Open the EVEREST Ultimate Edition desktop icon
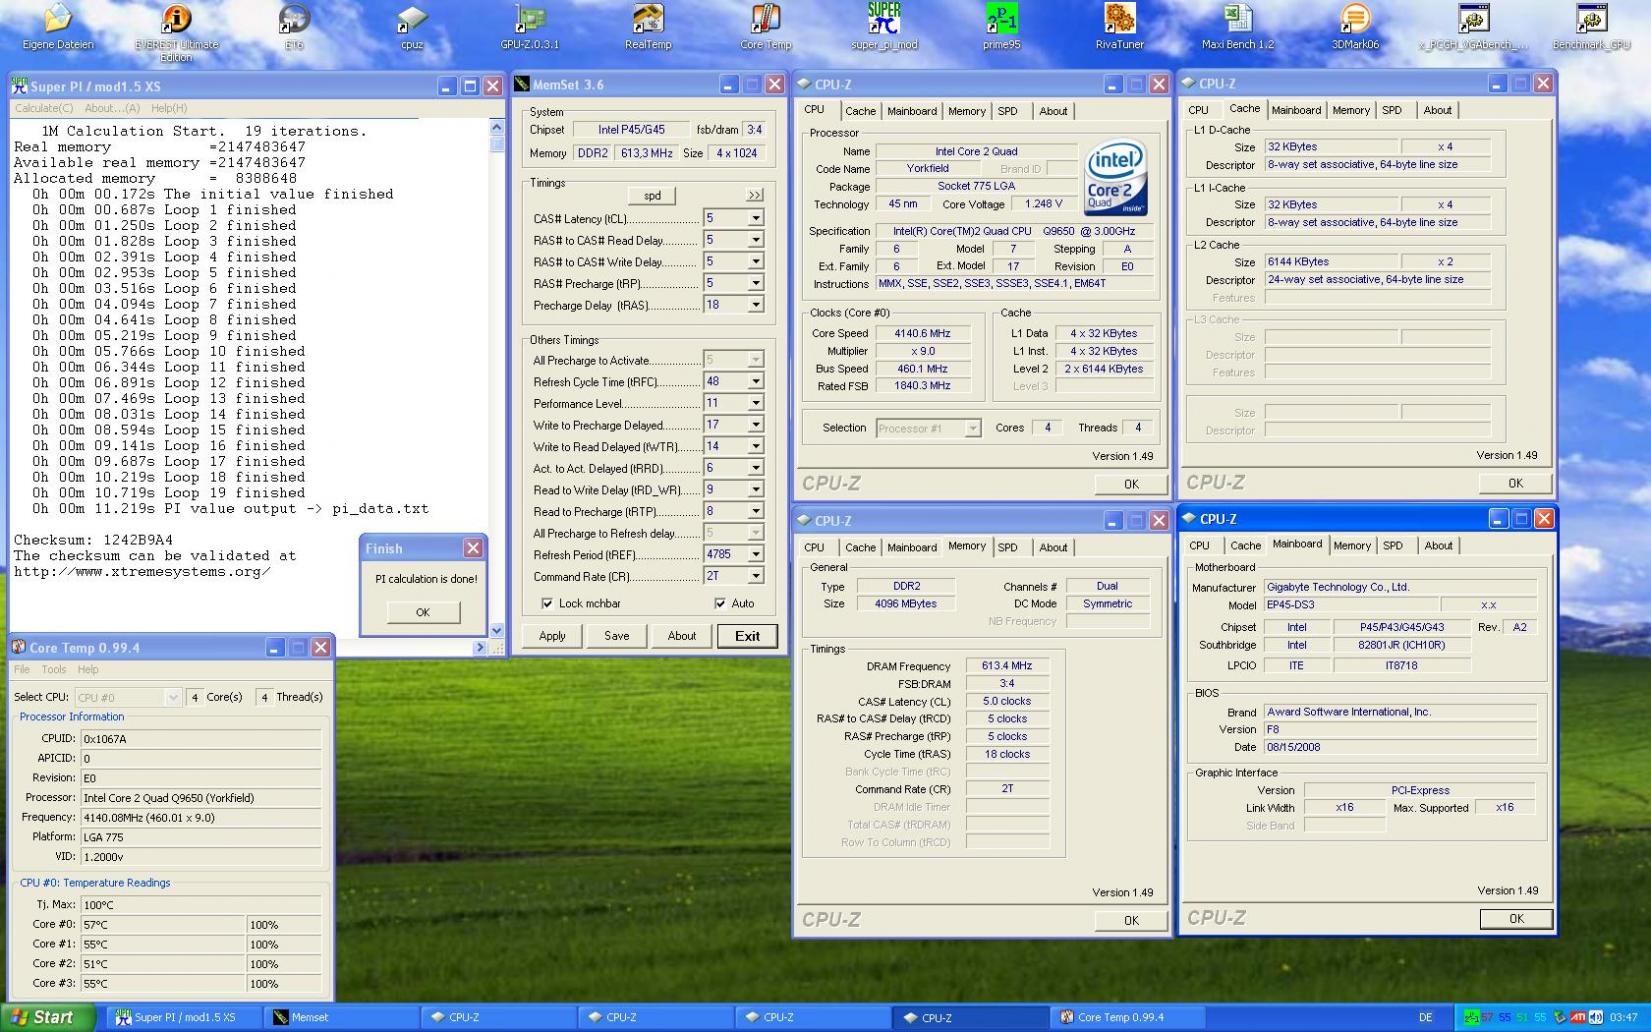This screenshot has width=1651, height=1032. [176, 20]
